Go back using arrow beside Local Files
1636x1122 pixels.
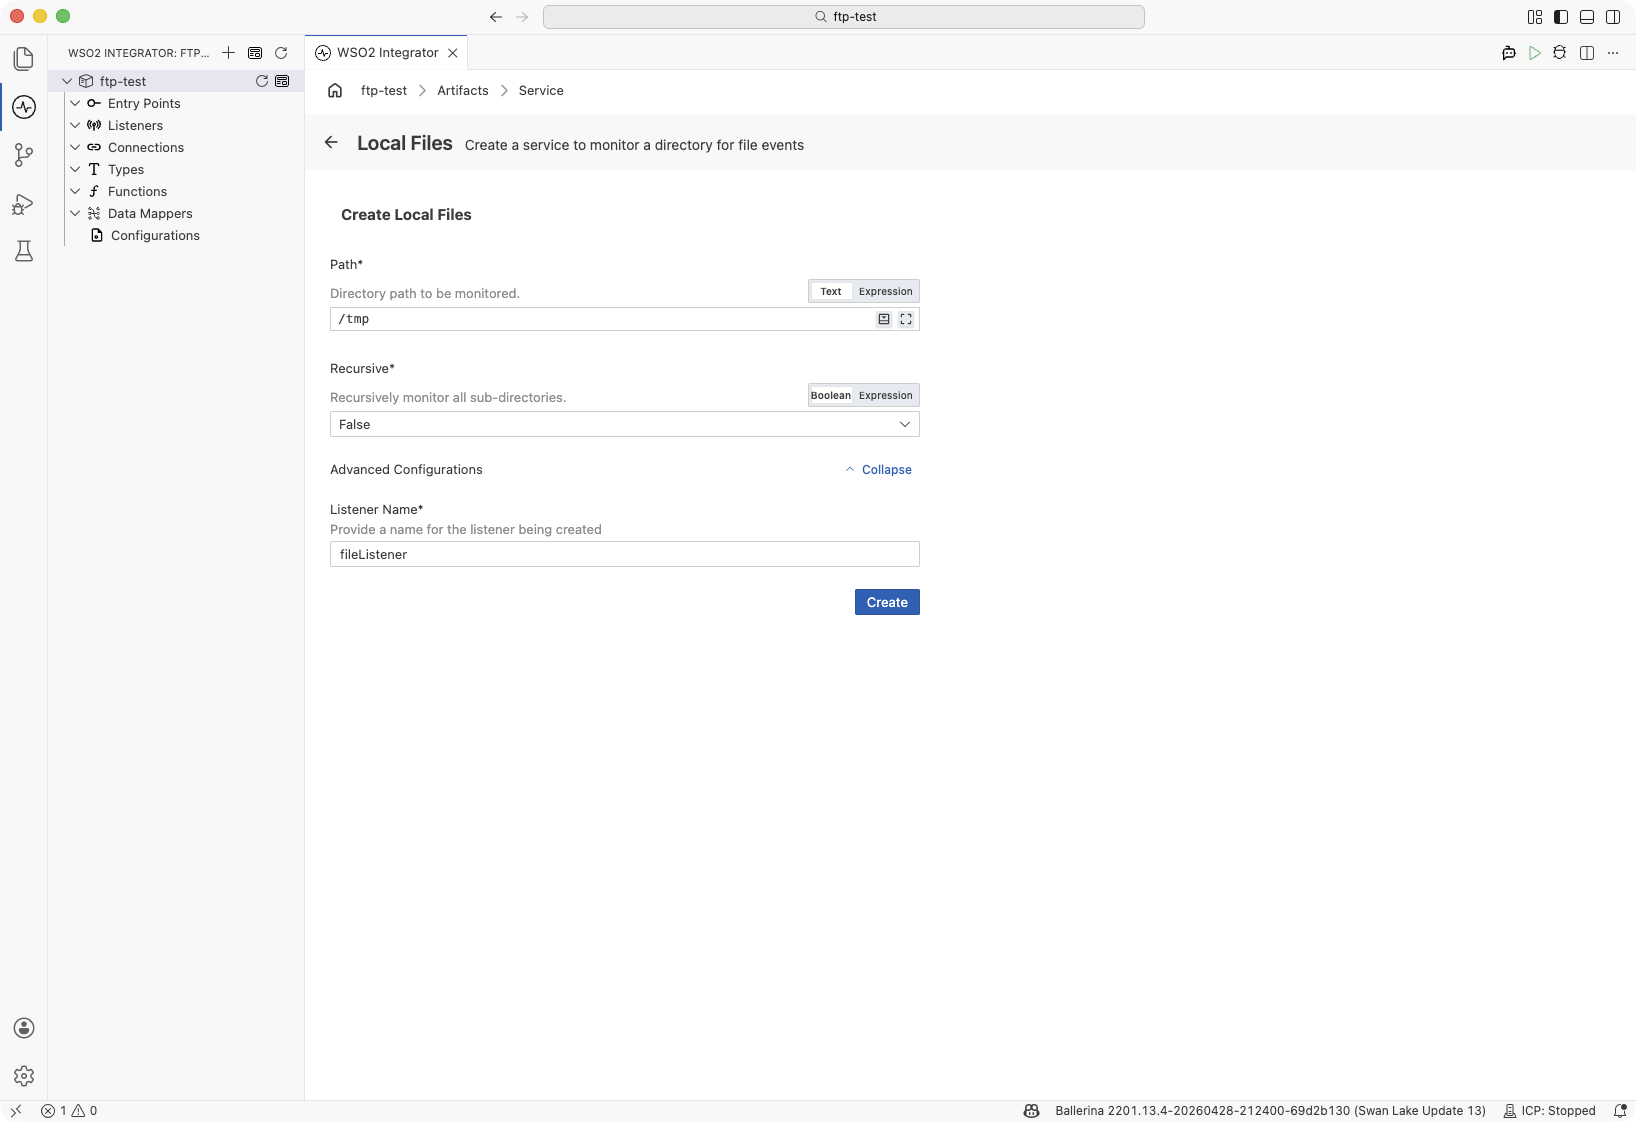pos(331,142)
